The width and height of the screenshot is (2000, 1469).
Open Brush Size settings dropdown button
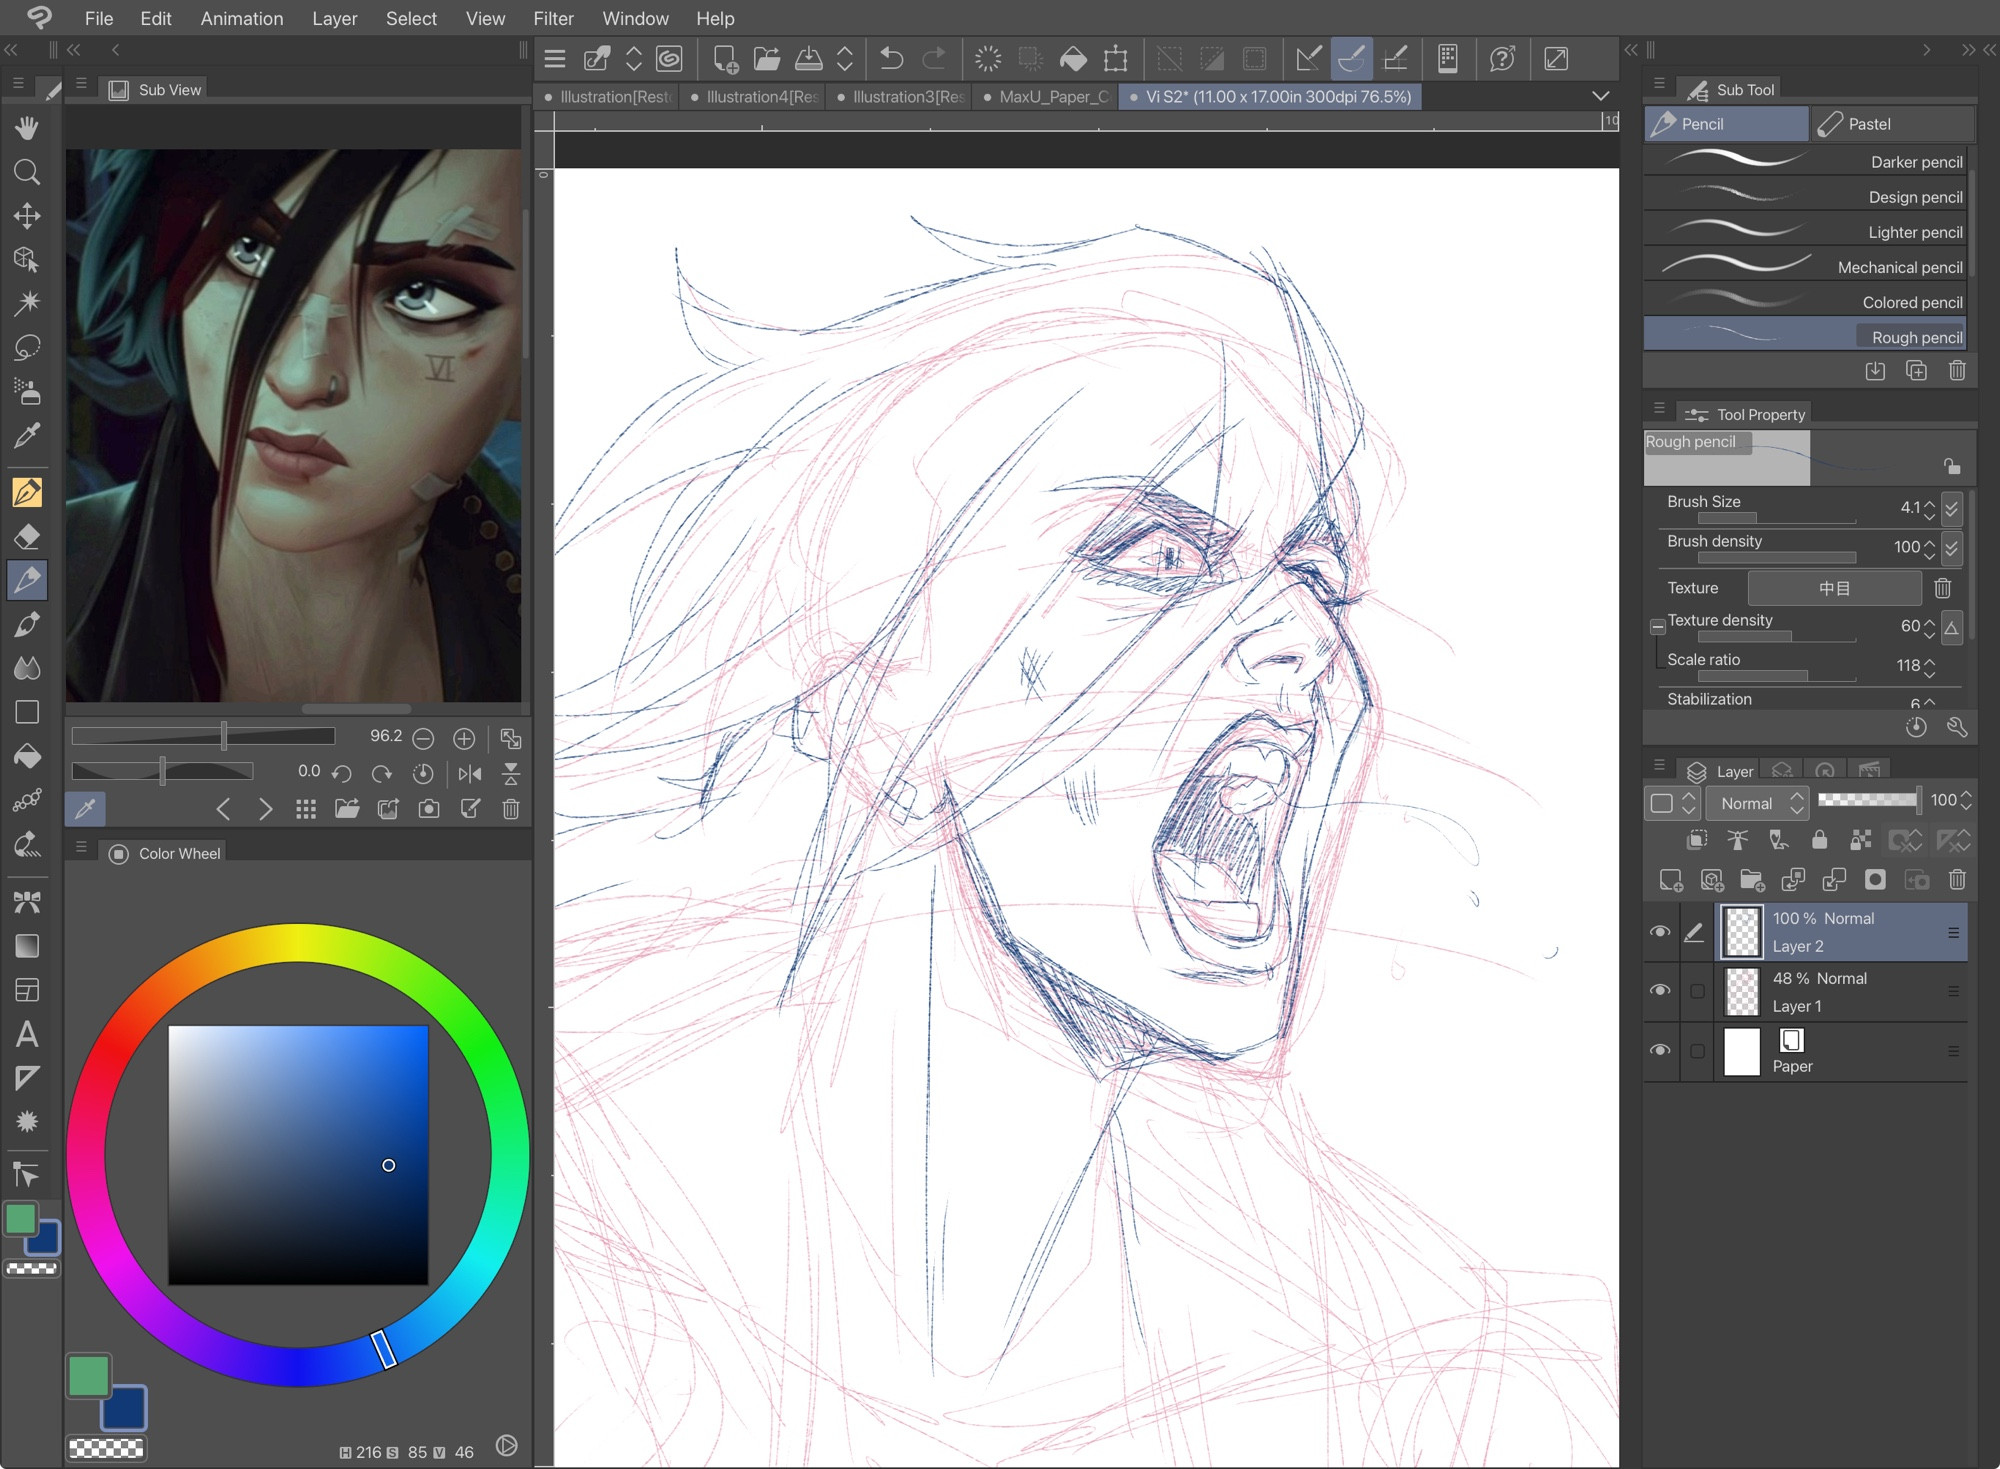pos(1951,509)
